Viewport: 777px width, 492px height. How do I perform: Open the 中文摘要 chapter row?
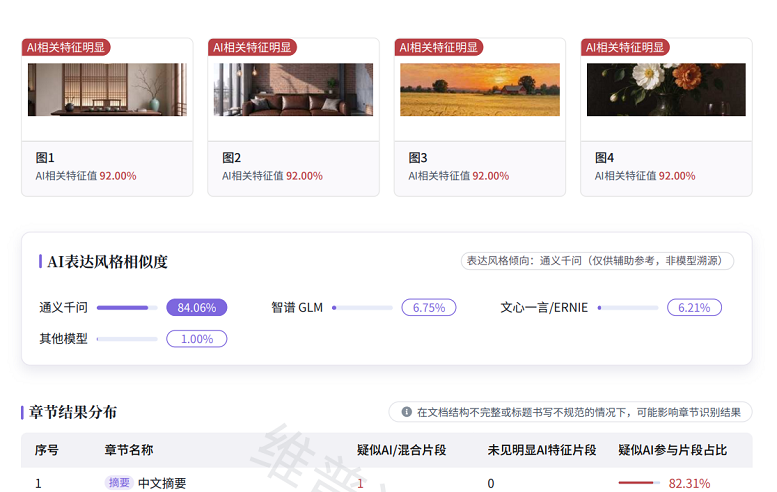pos(387,480)
